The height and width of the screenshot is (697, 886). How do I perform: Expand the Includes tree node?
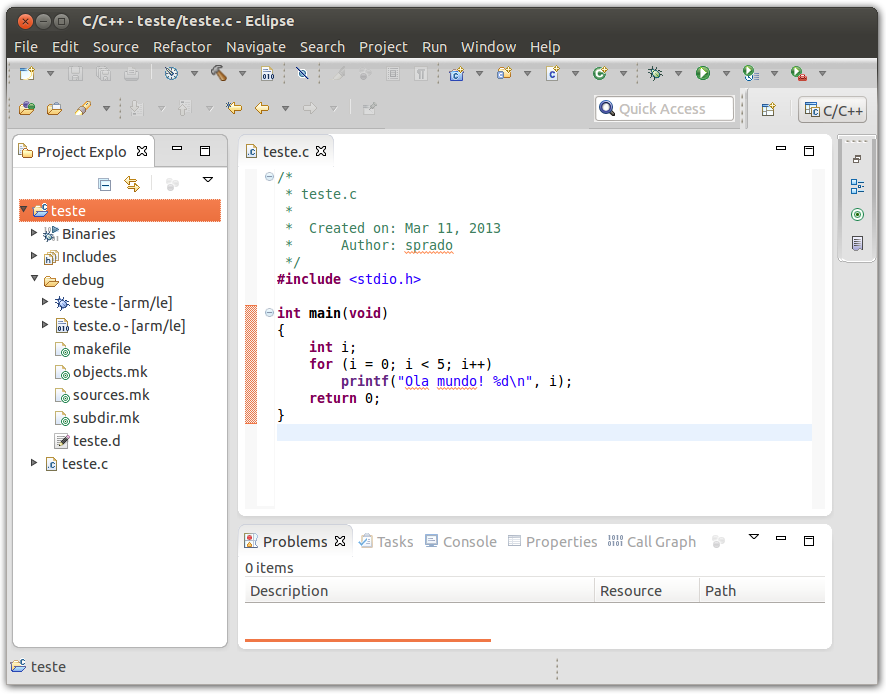pos(34,256)
